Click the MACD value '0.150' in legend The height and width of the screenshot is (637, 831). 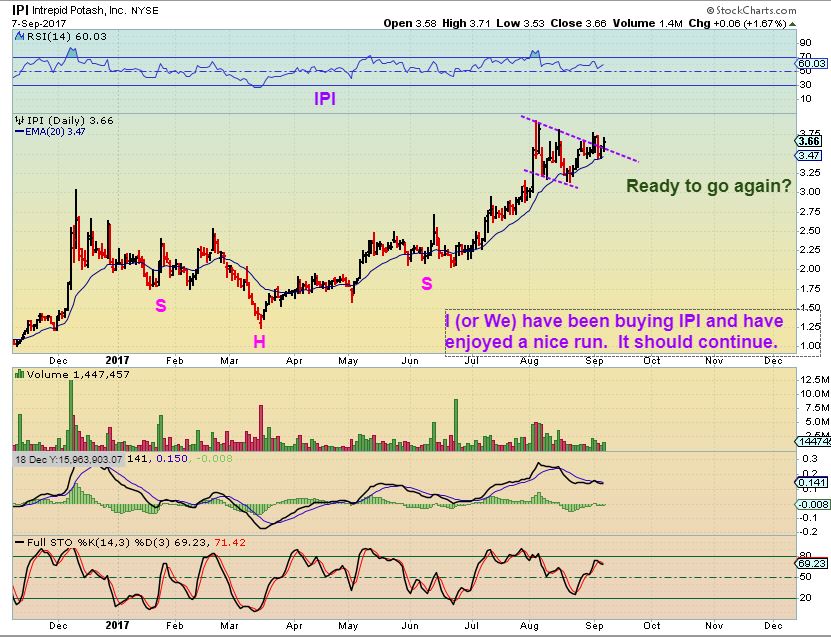click(x=172, y=458)
